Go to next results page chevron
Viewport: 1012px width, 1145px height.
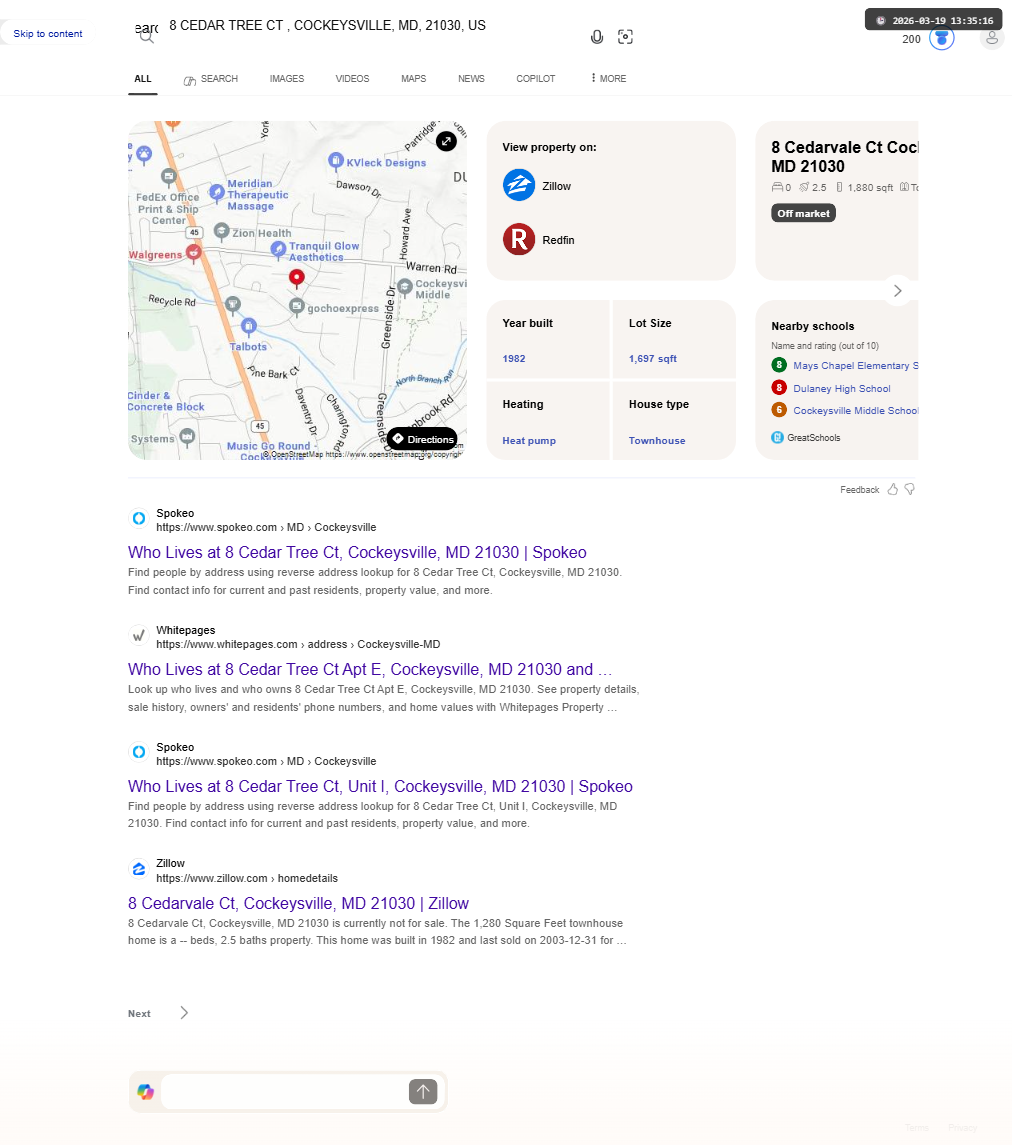coord(184,1013)
